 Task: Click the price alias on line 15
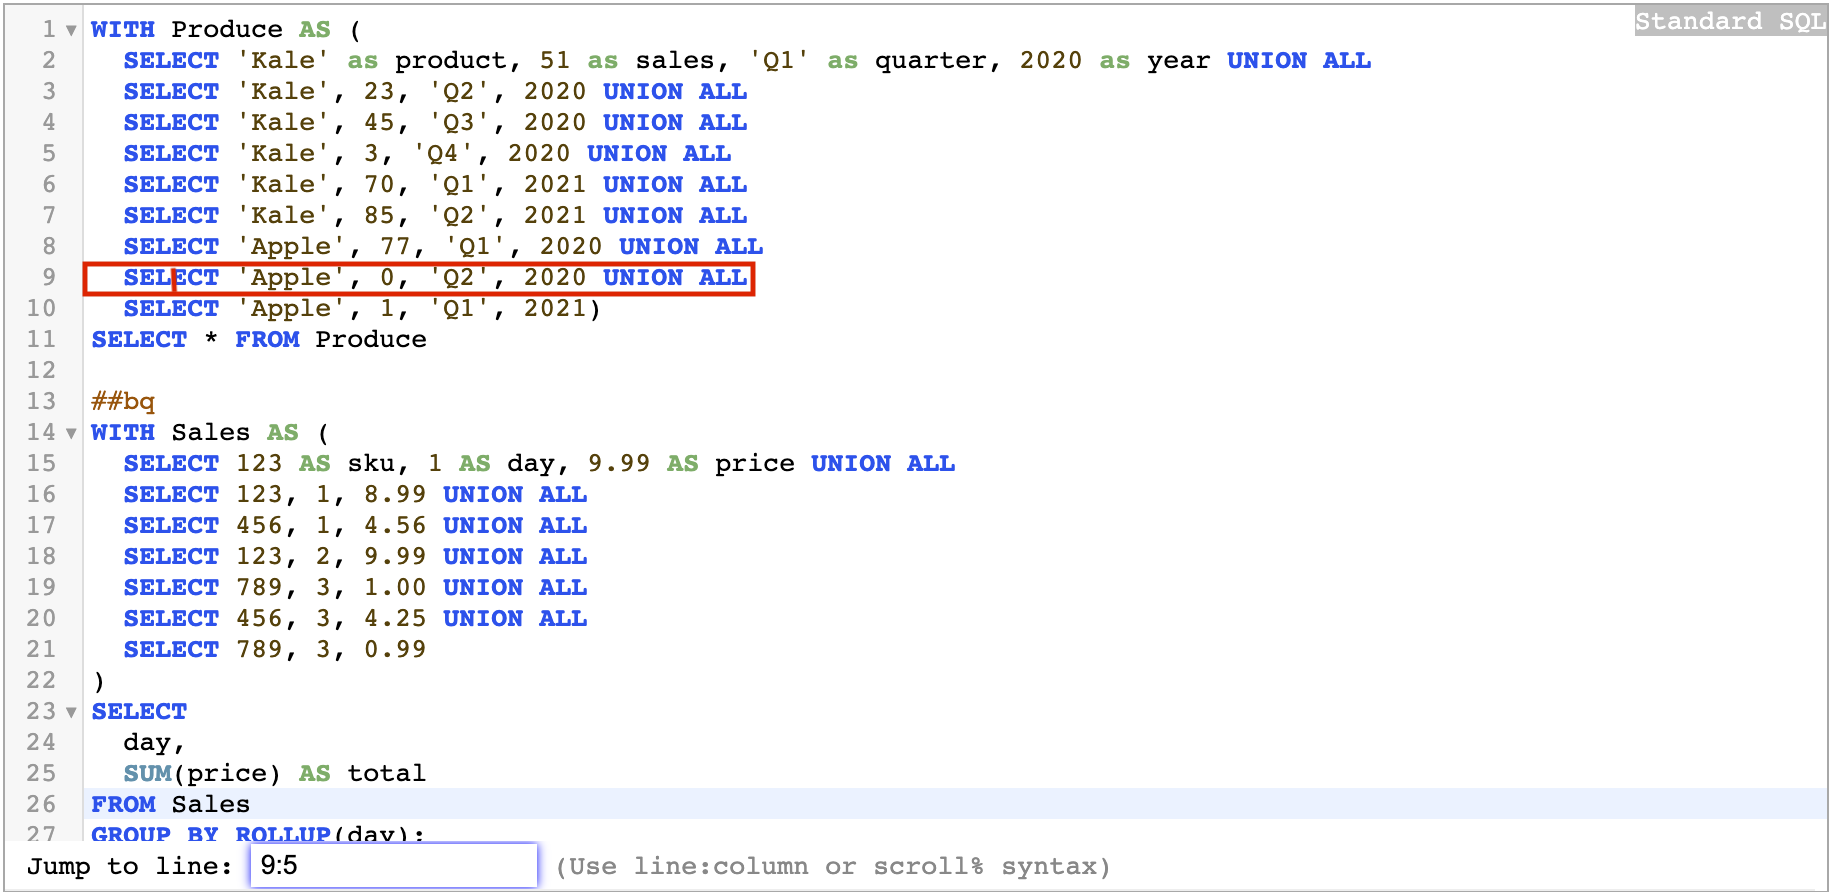pyautogui.click(x=755, y=464)
